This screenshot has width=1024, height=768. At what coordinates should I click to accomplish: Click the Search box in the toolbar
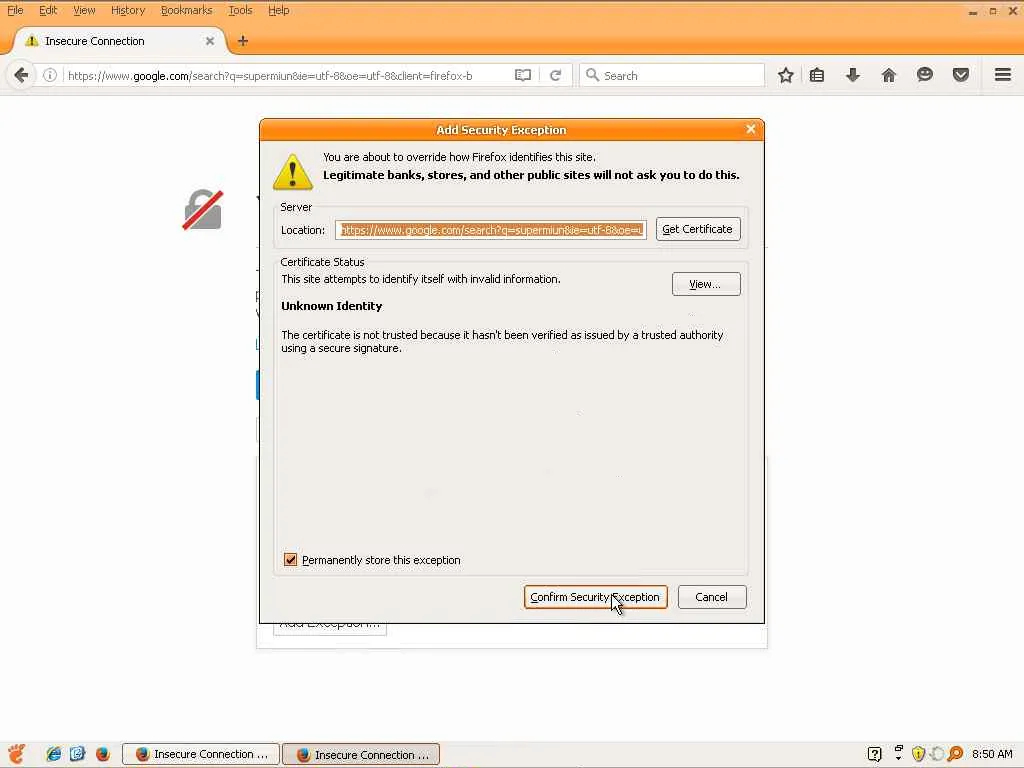click(672, 75)
